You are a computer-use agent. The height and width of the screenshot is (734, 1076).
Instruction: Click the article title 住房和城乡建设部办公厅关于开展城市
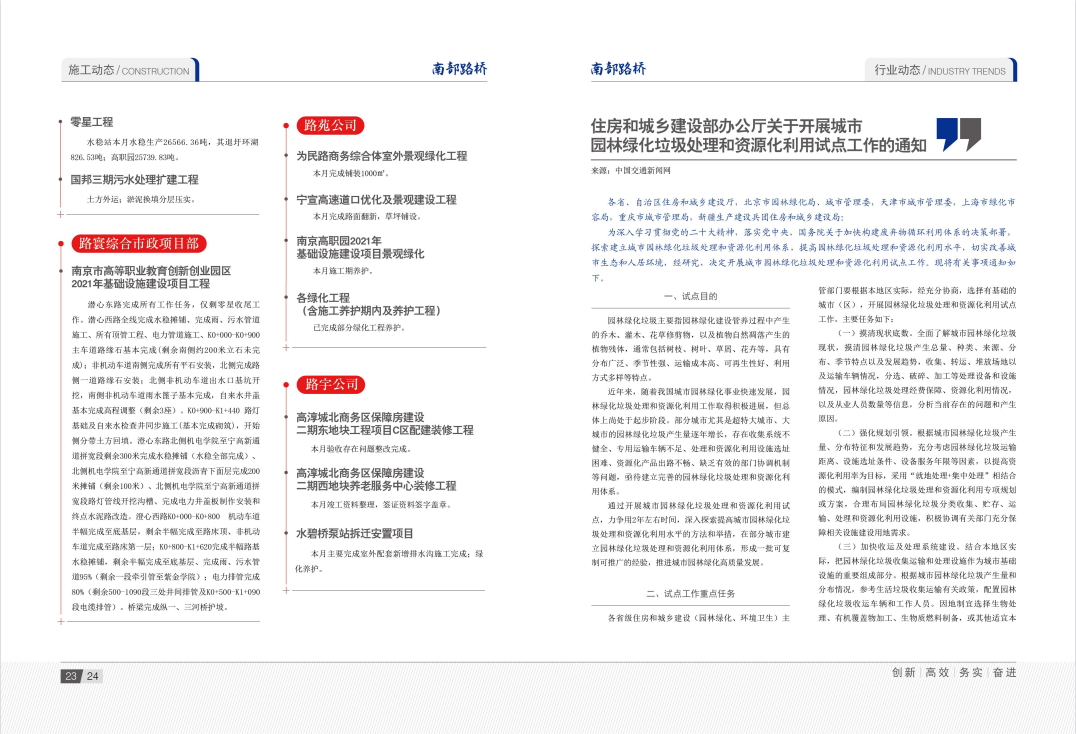(x=726, y=126)
